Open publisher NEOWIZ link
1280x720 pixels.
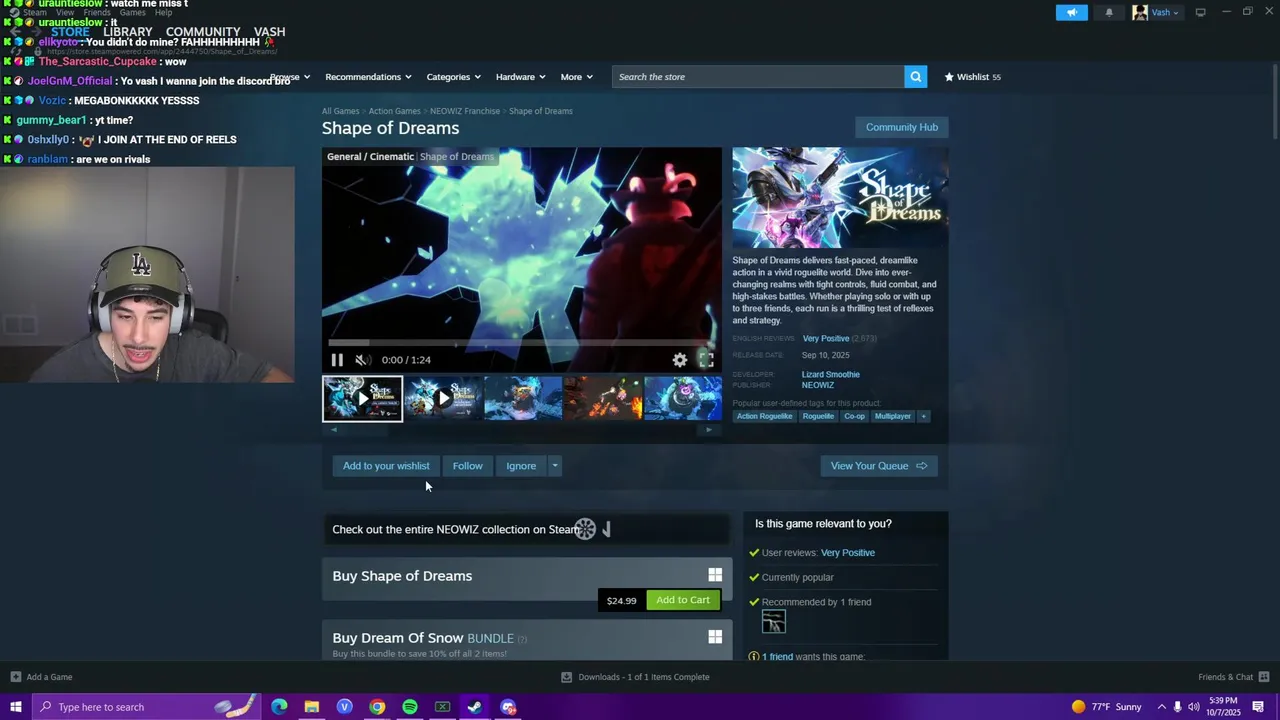[817, 385]
